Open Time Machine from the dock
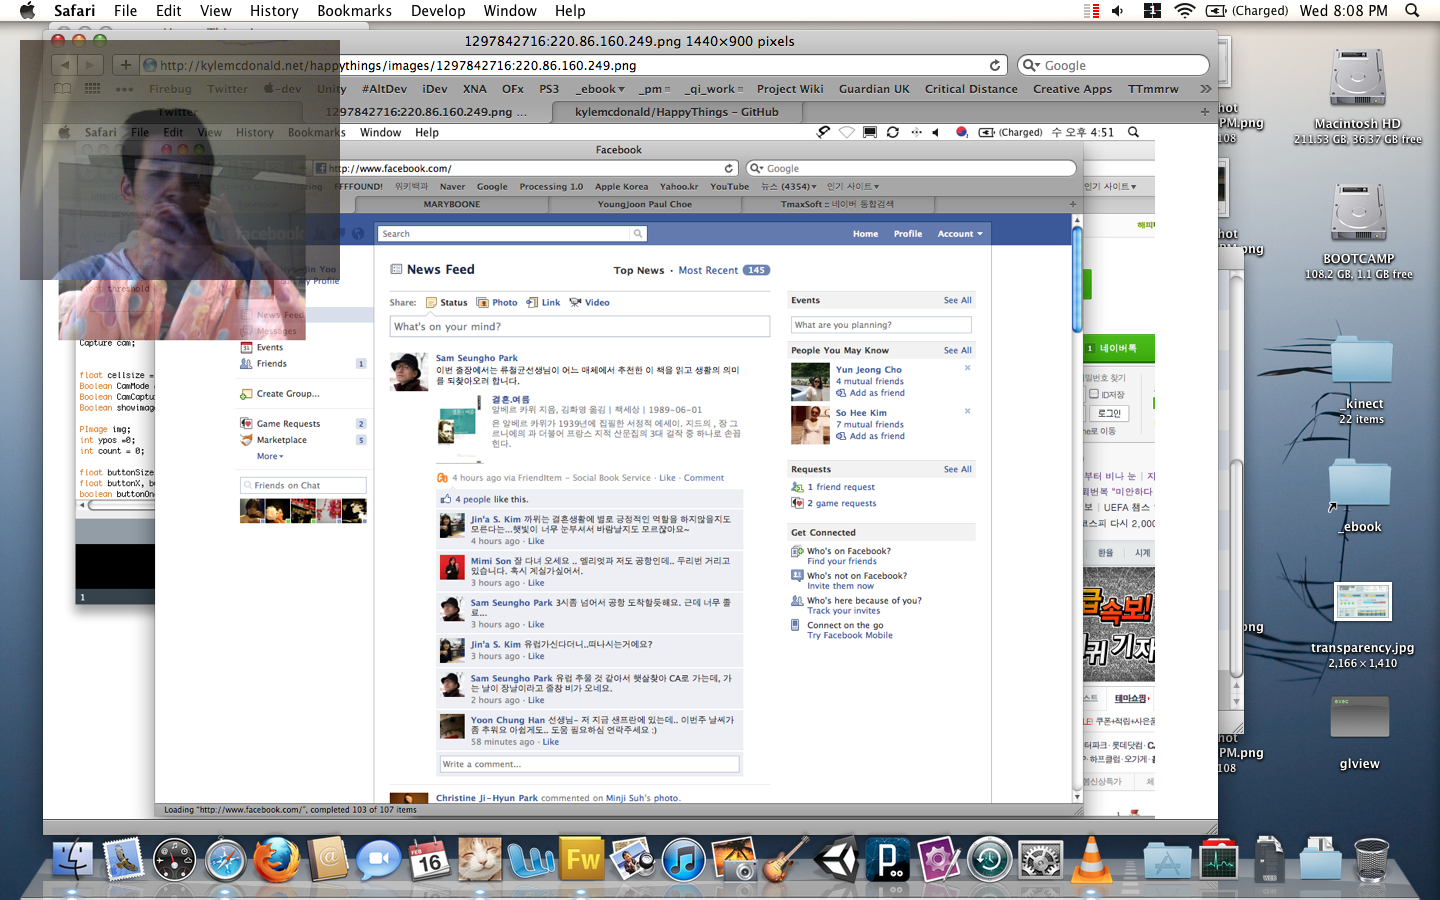1440x900 pixels. point(989,860)
